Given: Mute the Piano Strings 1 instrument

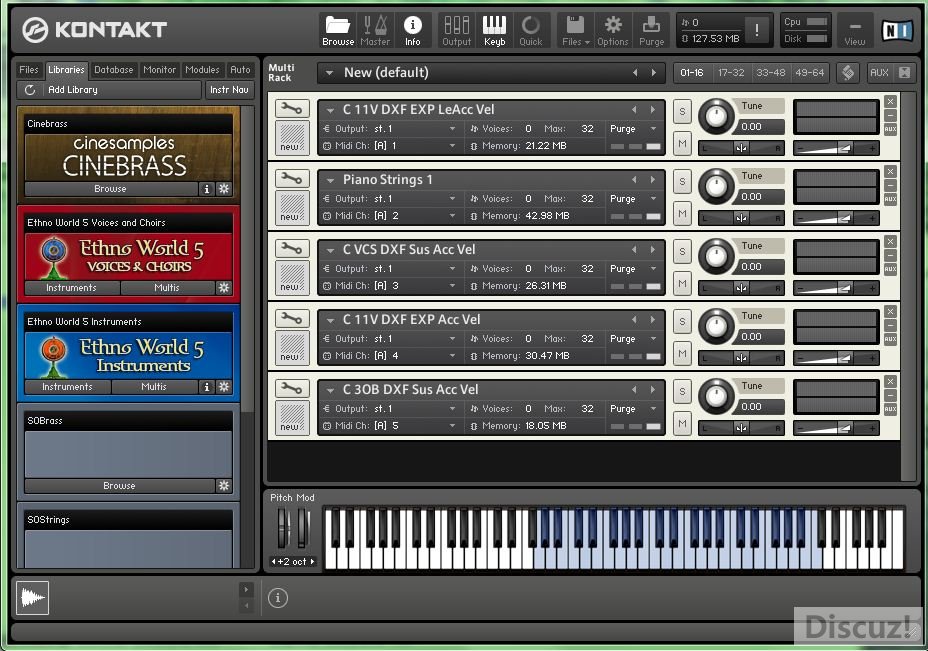Looking at the screenshot, I should (x=682, y=213).
